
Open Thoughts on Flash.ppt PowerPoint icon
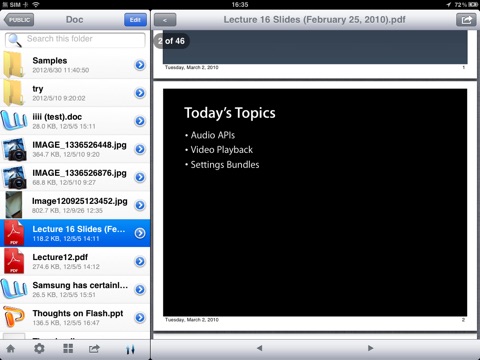(14, 317)
